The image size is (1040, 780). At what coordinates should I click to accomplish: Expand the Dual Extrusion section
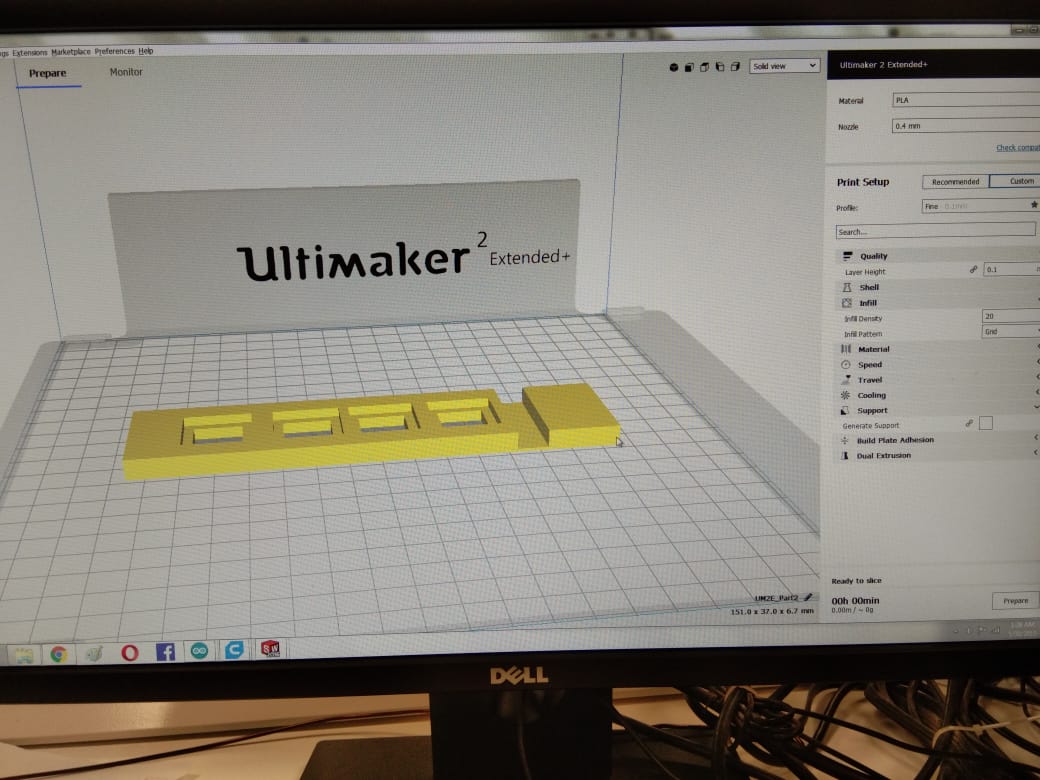coord(937,456)
